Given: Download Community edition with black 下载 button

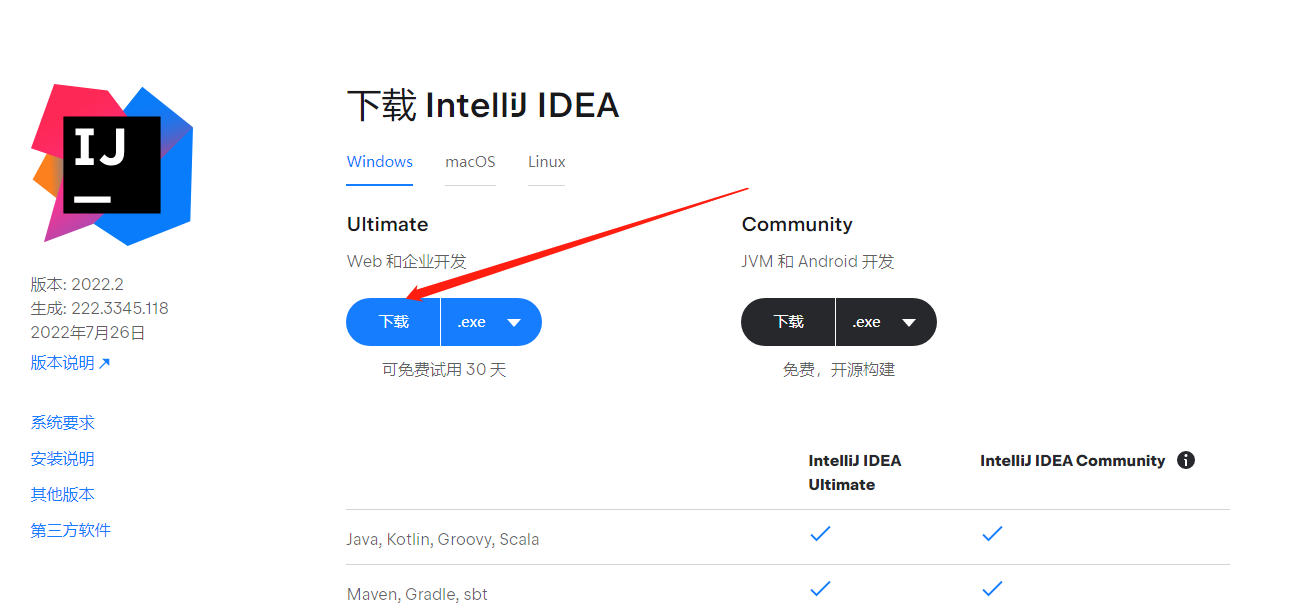Looking at the screenshot, I should click(x=788, y=322).
